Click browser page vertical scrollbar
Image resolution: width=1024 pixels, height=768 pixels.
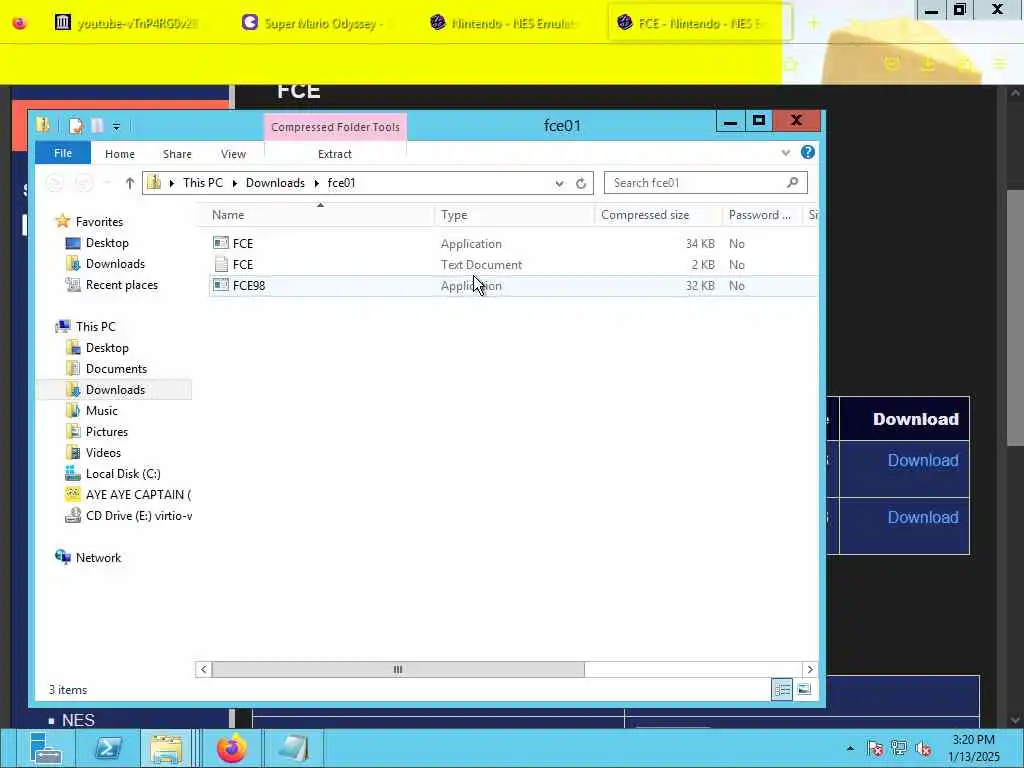click(x=1015, y=318)
